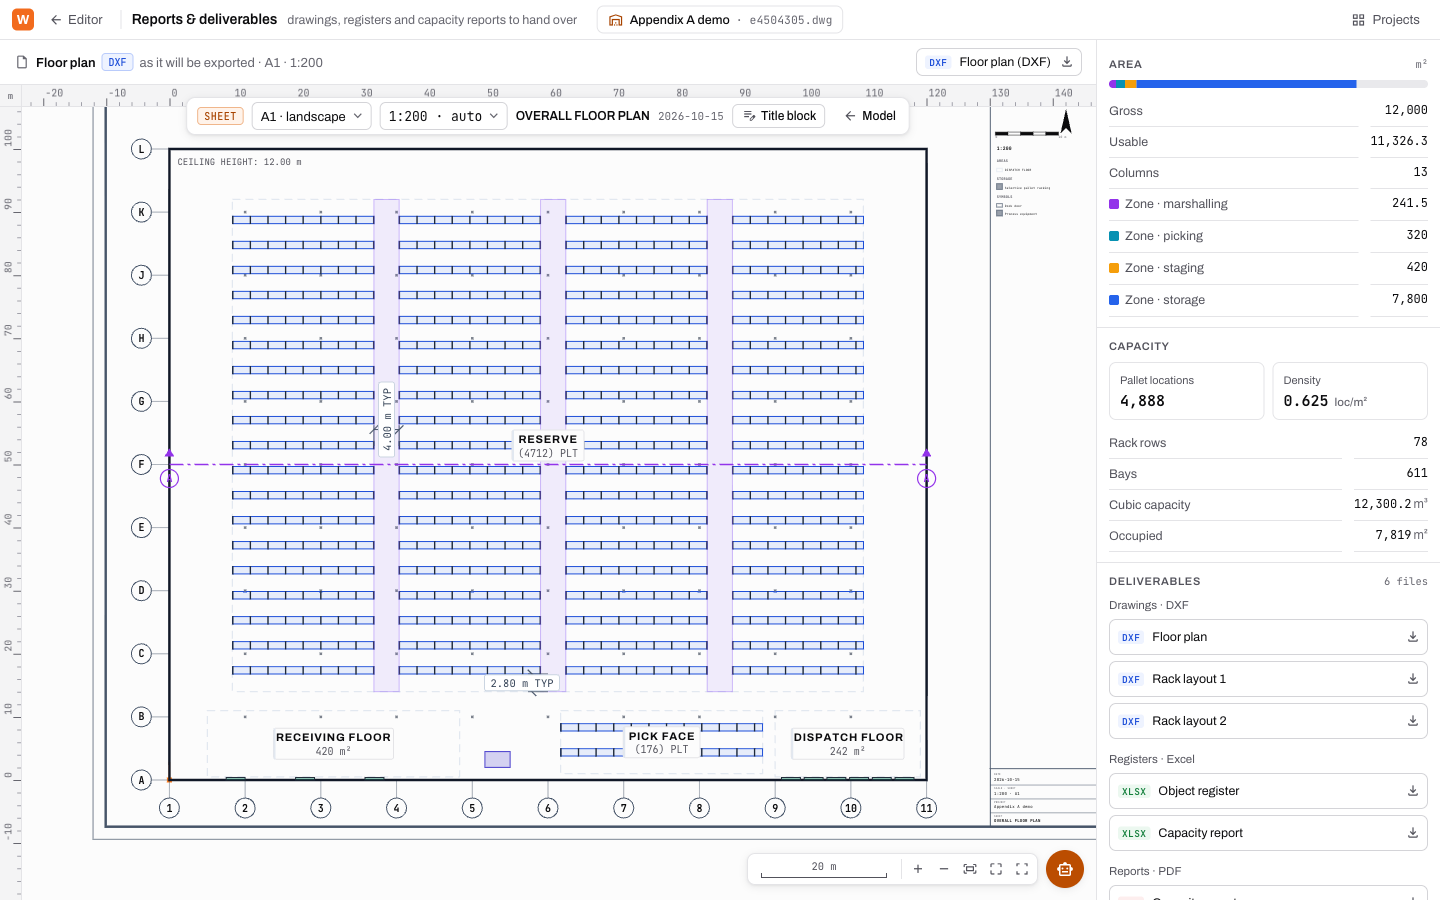This screenshot has height=900, width=1440.
Task: Click the Usable area value 11,326.3
Action: (1399, 141)
